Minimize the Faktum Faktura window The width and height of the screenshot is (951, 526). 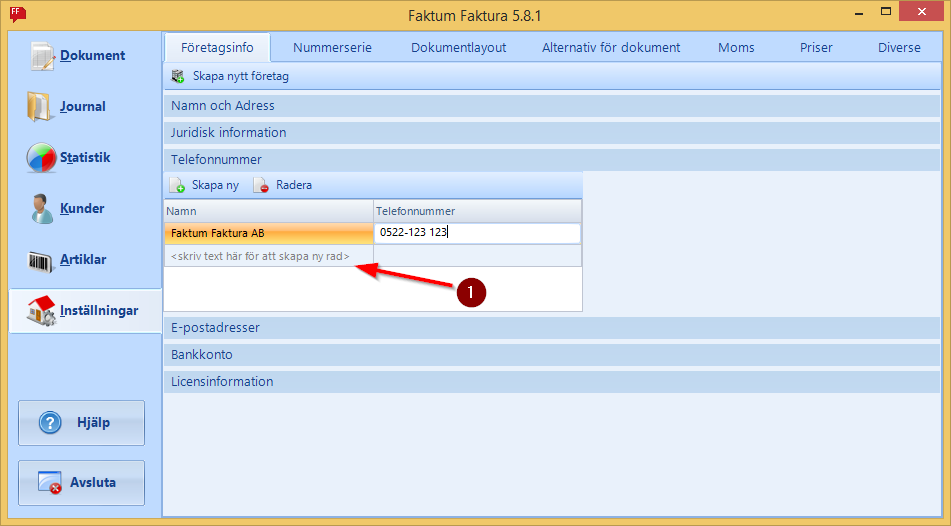[859, 12]
